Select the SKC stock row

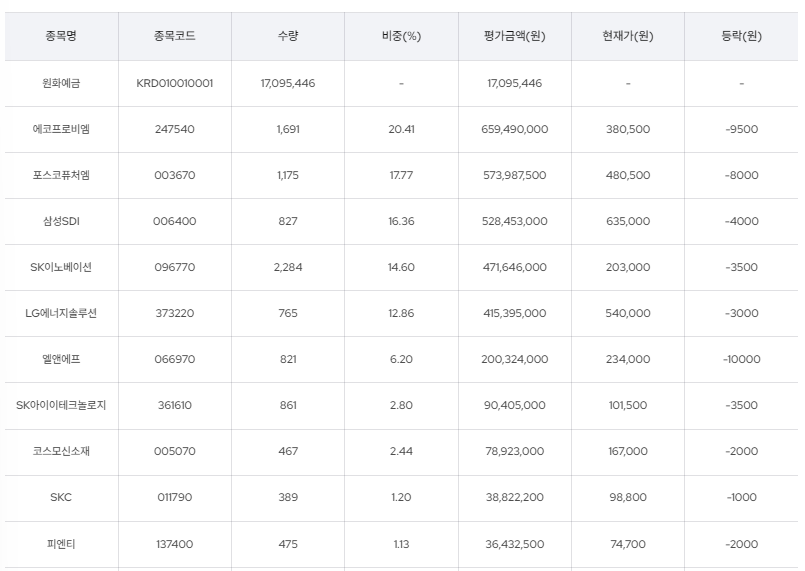click(61, 497)
